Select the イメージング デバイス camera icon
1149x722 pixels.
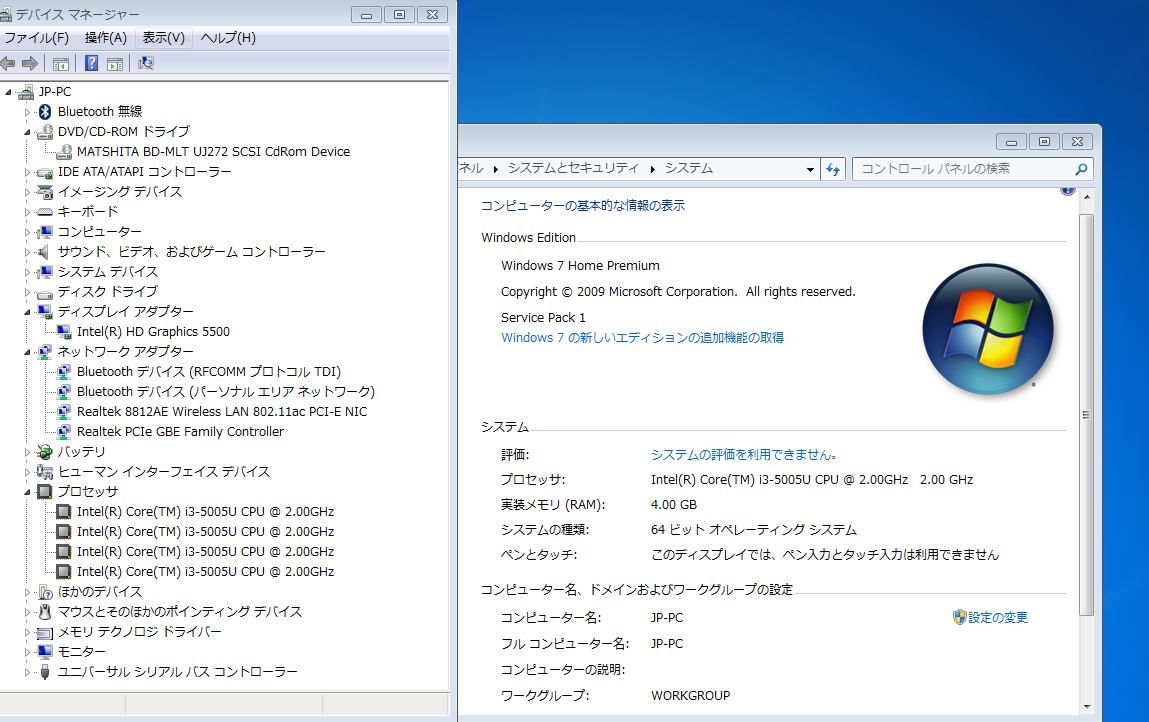point(45,192)
